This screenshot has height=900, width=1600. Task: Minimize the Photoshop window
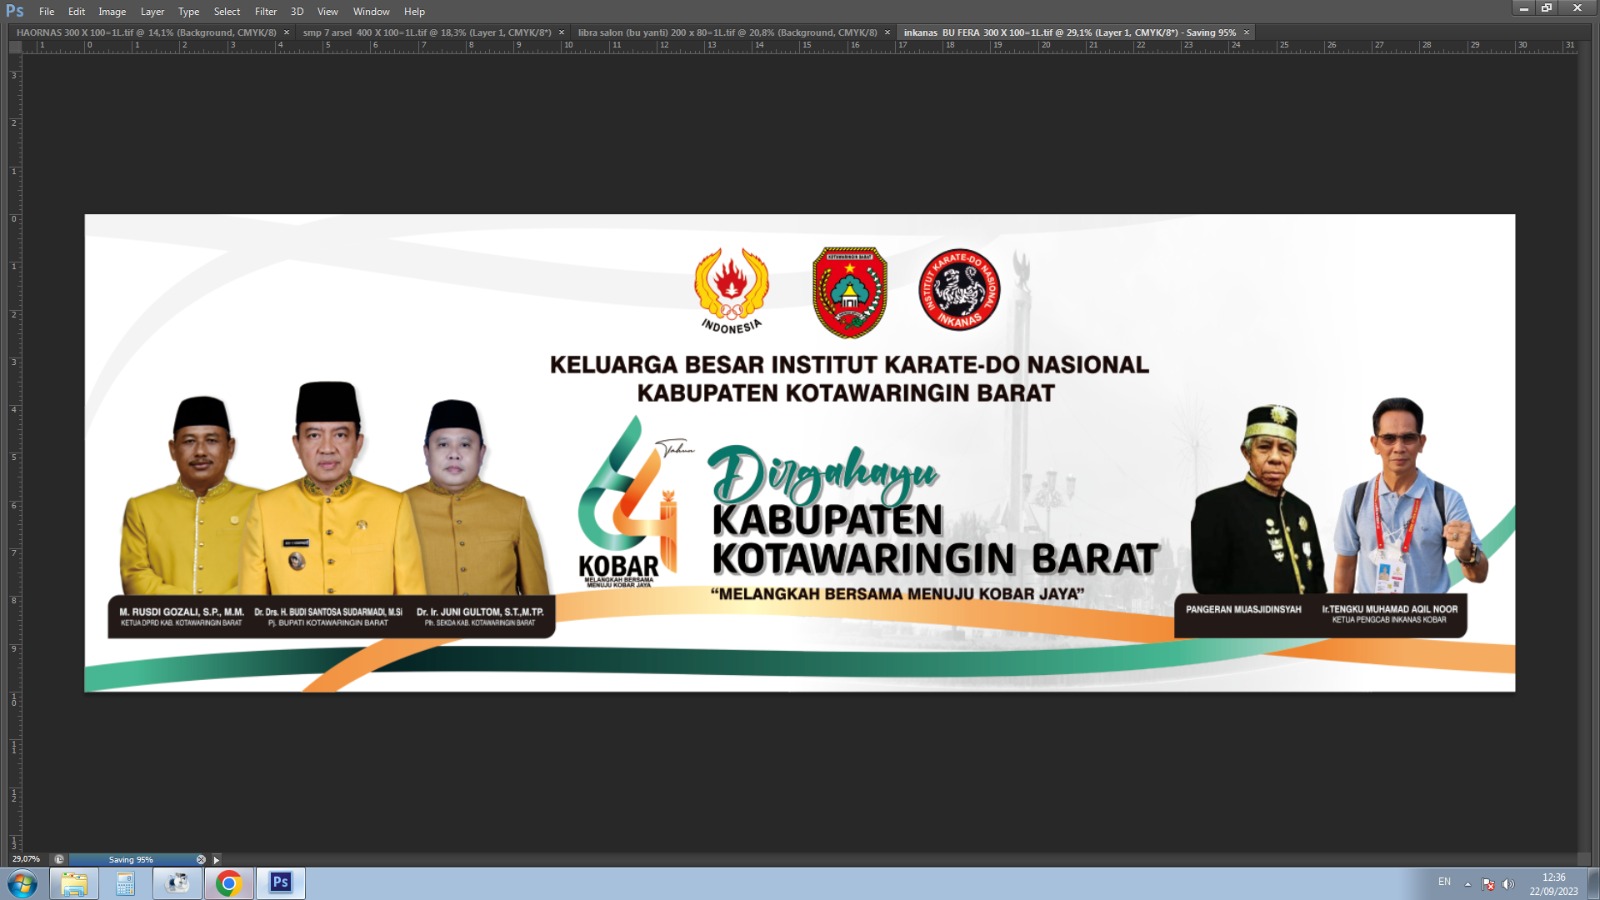point(1523,8)
